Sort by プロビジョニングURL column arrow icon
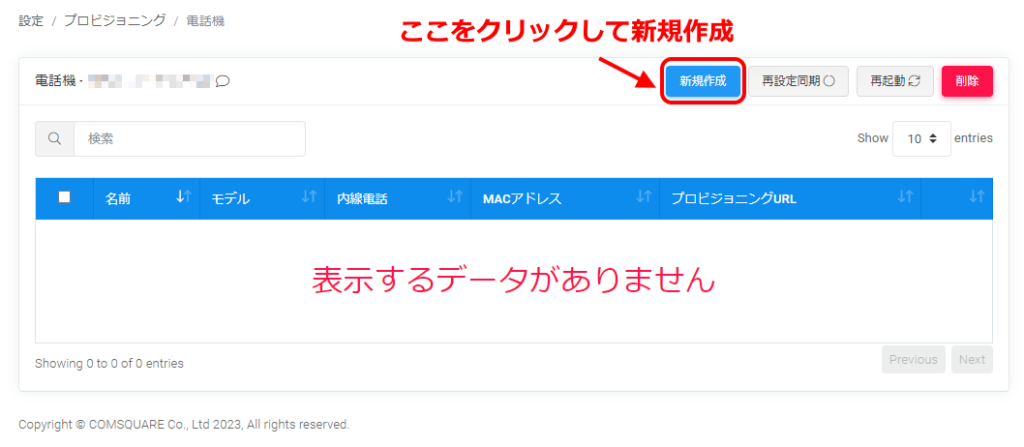The height and width of the screenshot is (447, 1024). point(905,198)
